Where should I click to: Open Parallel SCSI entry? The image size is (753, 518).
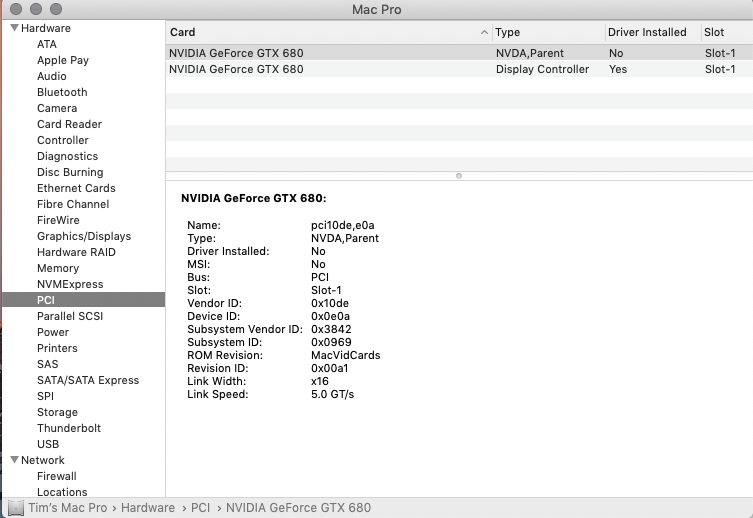tap(70, 316)
